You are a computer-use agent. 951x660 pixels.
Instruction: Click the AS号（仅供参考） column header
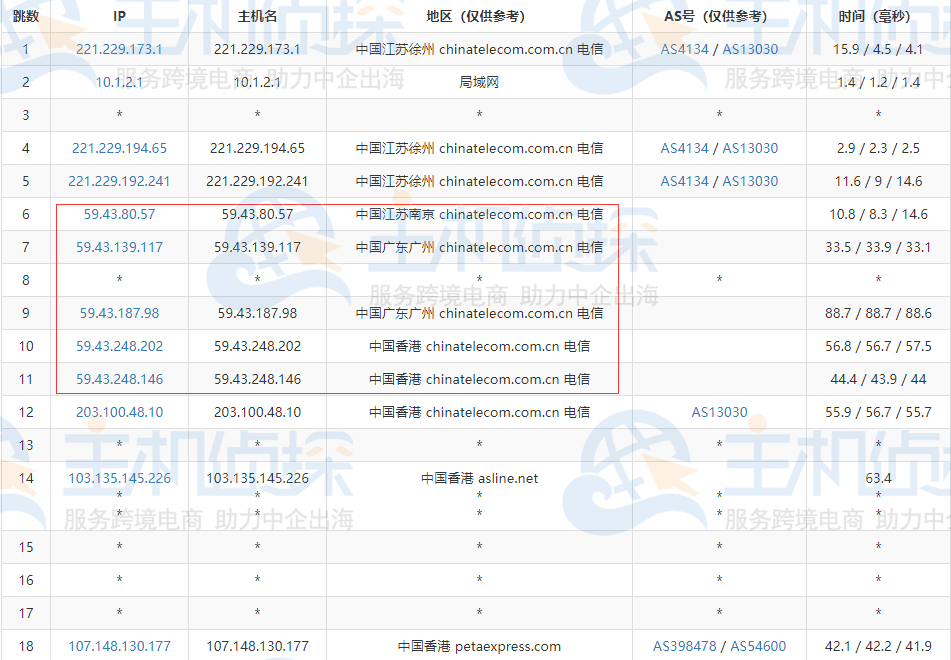tap(718, 16)
